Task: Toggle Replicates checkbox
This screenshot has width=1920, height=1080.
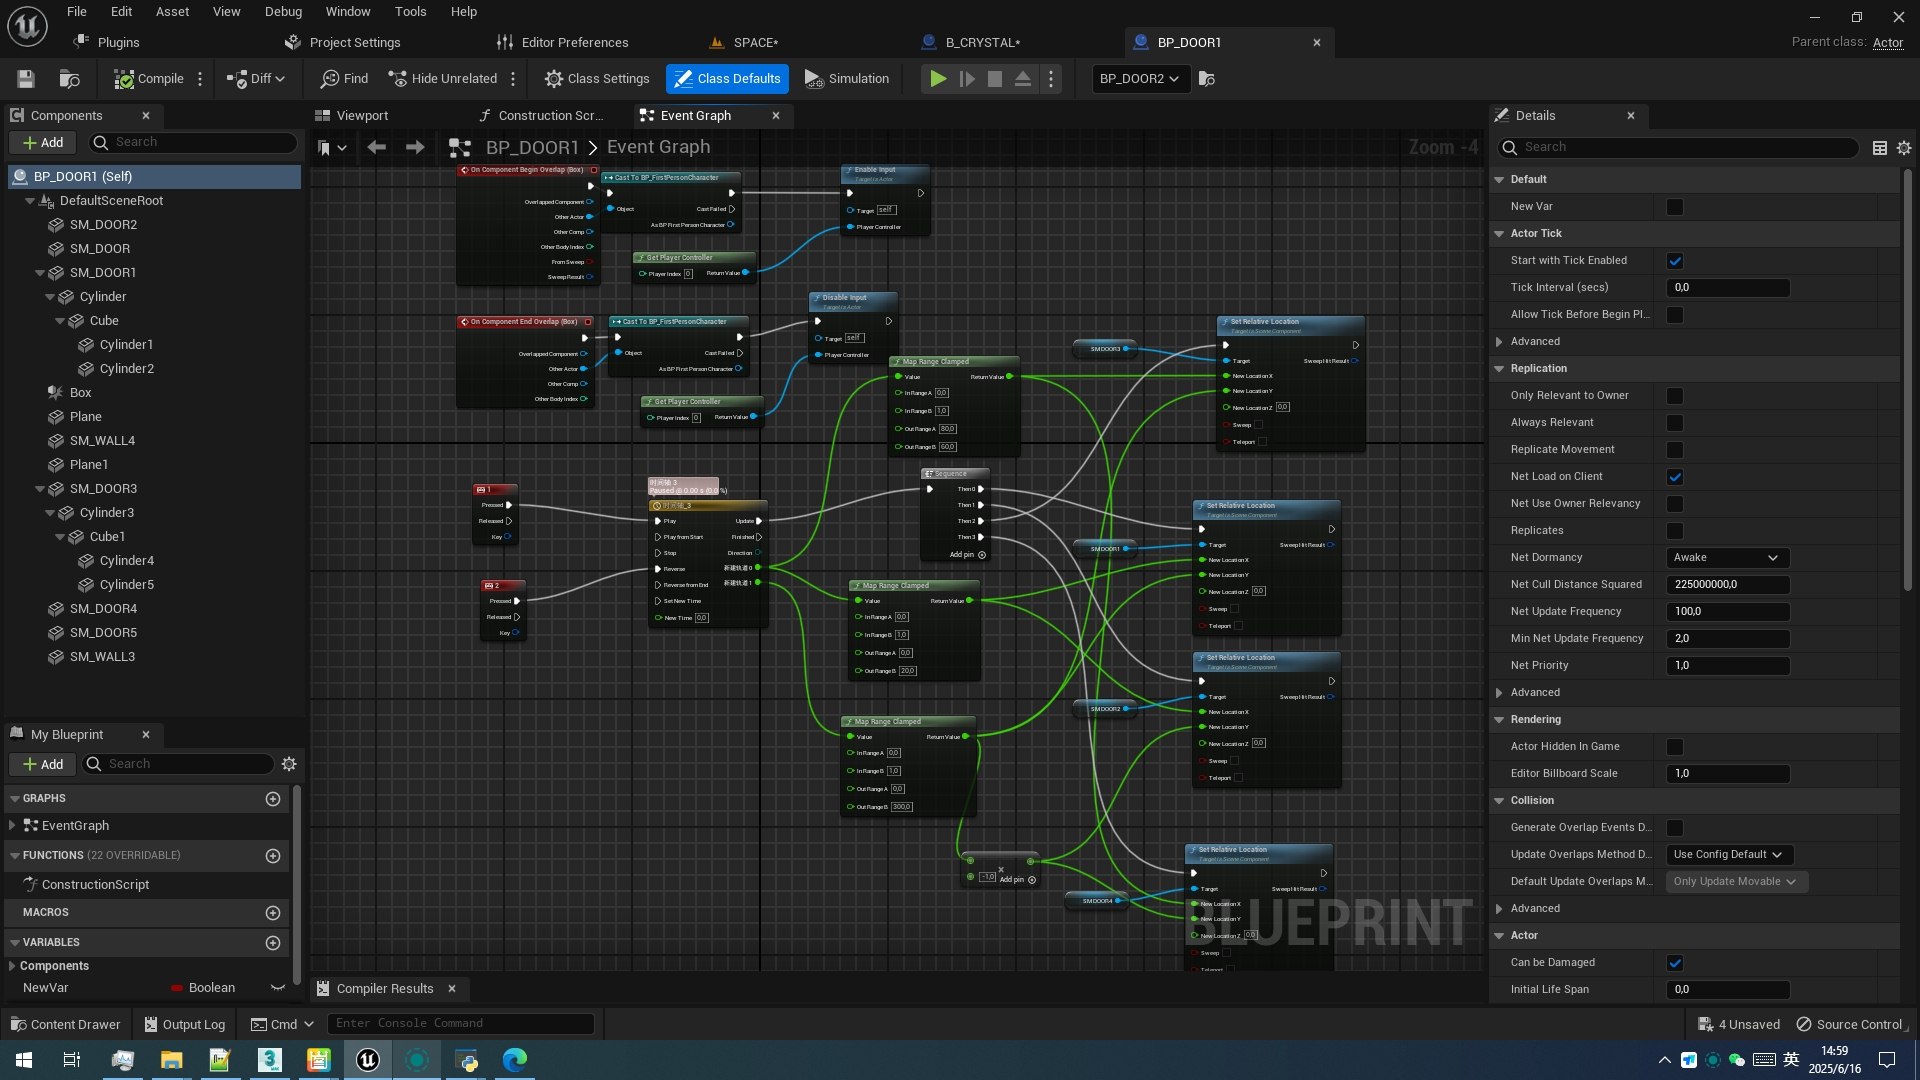Action: (1675, 531)
